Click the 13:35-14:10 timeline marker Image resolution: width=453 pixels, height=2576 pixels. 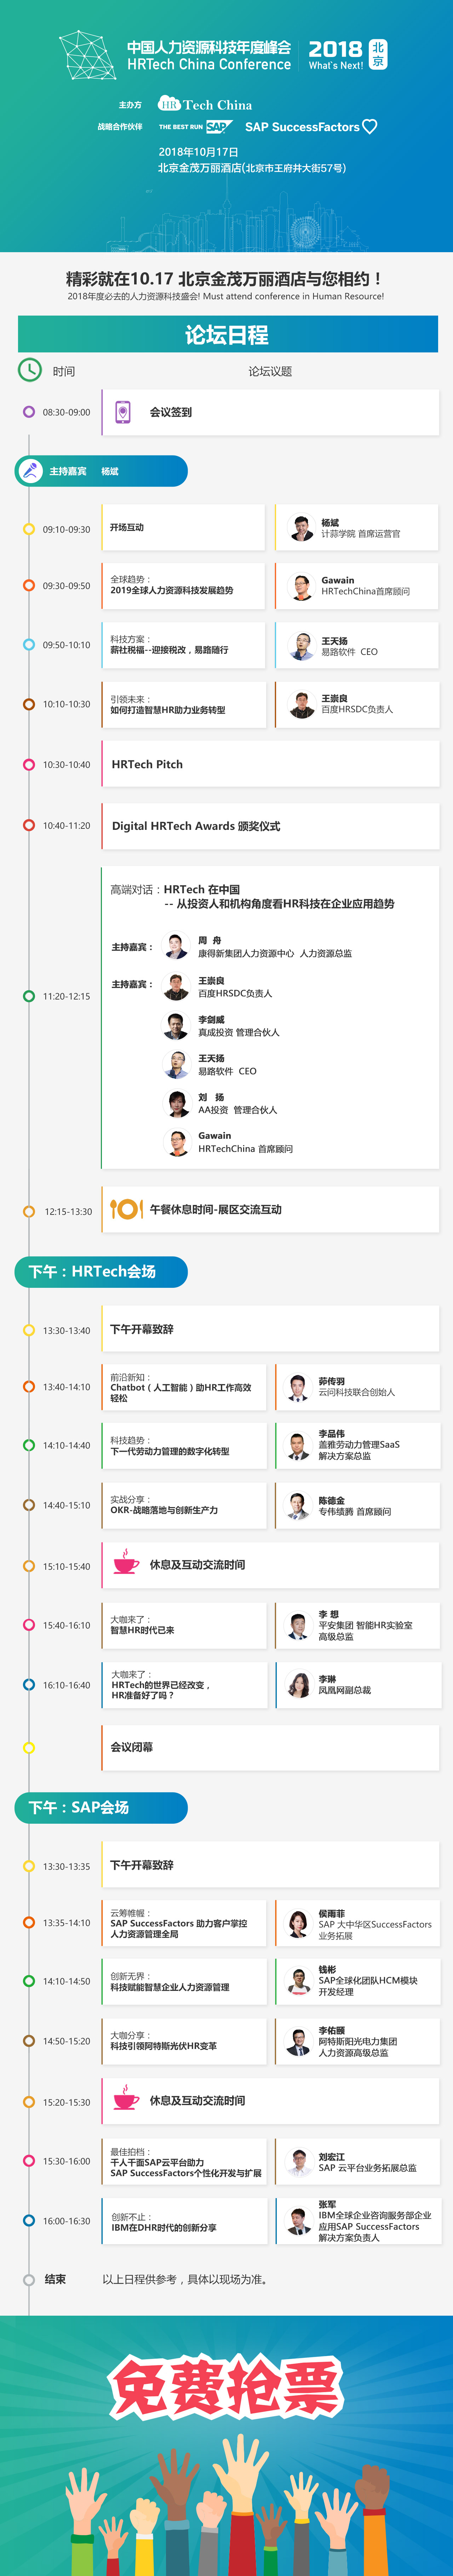pos(29,1923)
